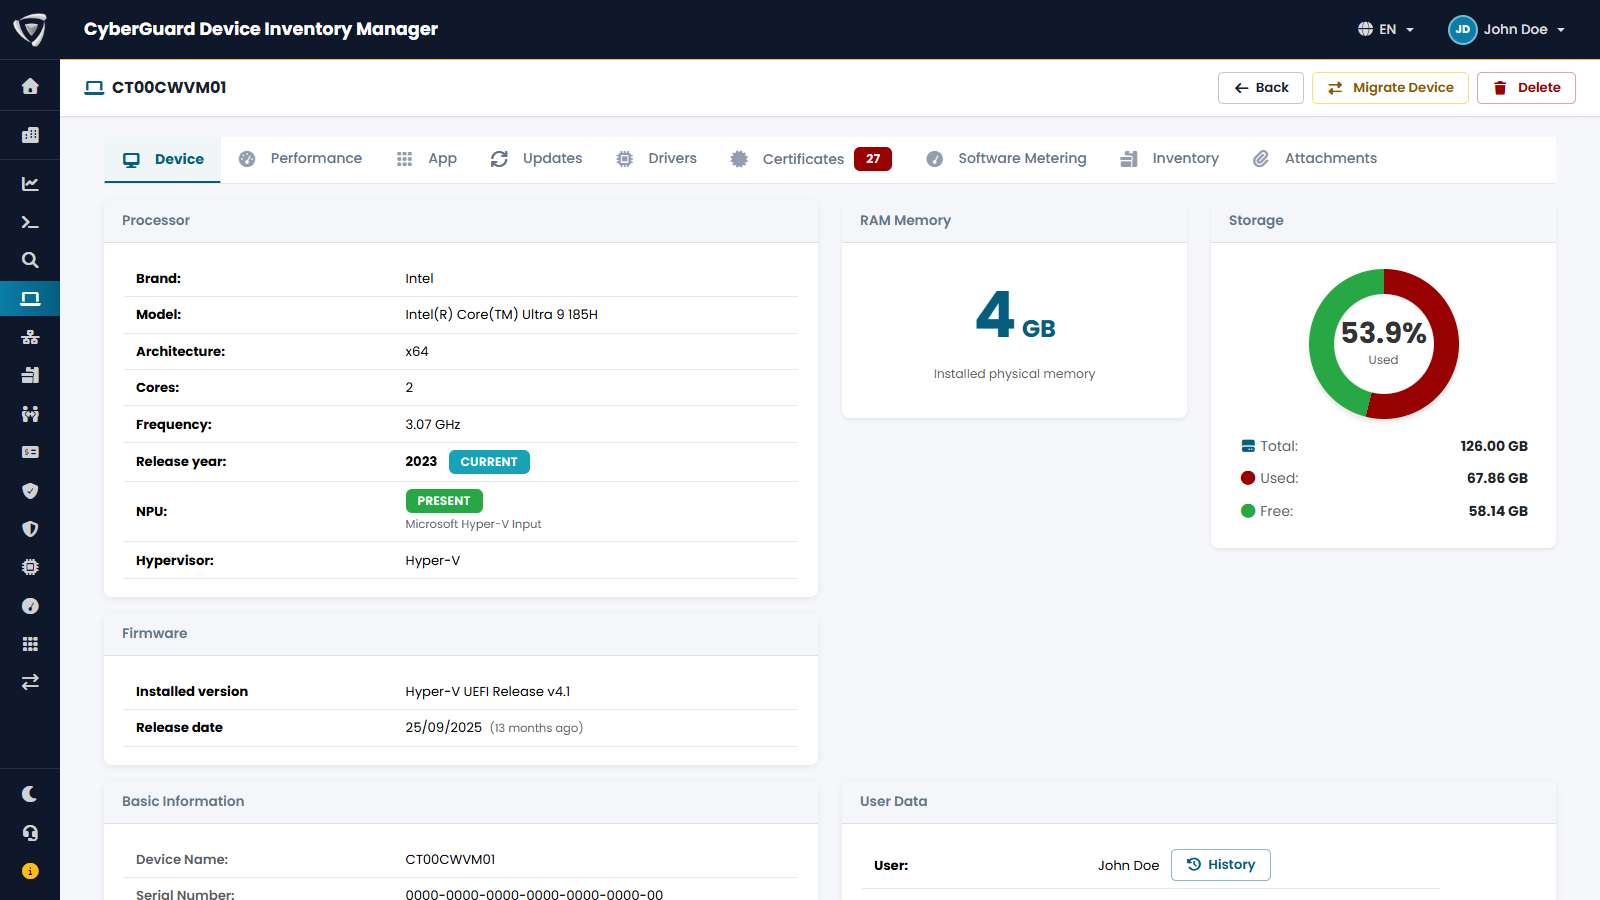Click the half-shield security icon in sidebar
Screen dimensions: 1600x900
coord(30,529)
